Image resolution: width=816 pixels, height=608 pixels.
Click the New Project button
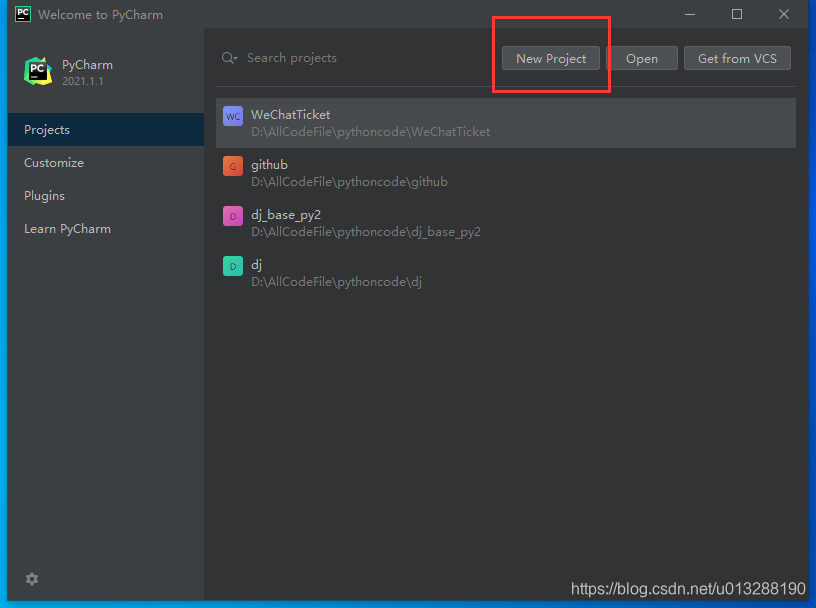(550, 58)
